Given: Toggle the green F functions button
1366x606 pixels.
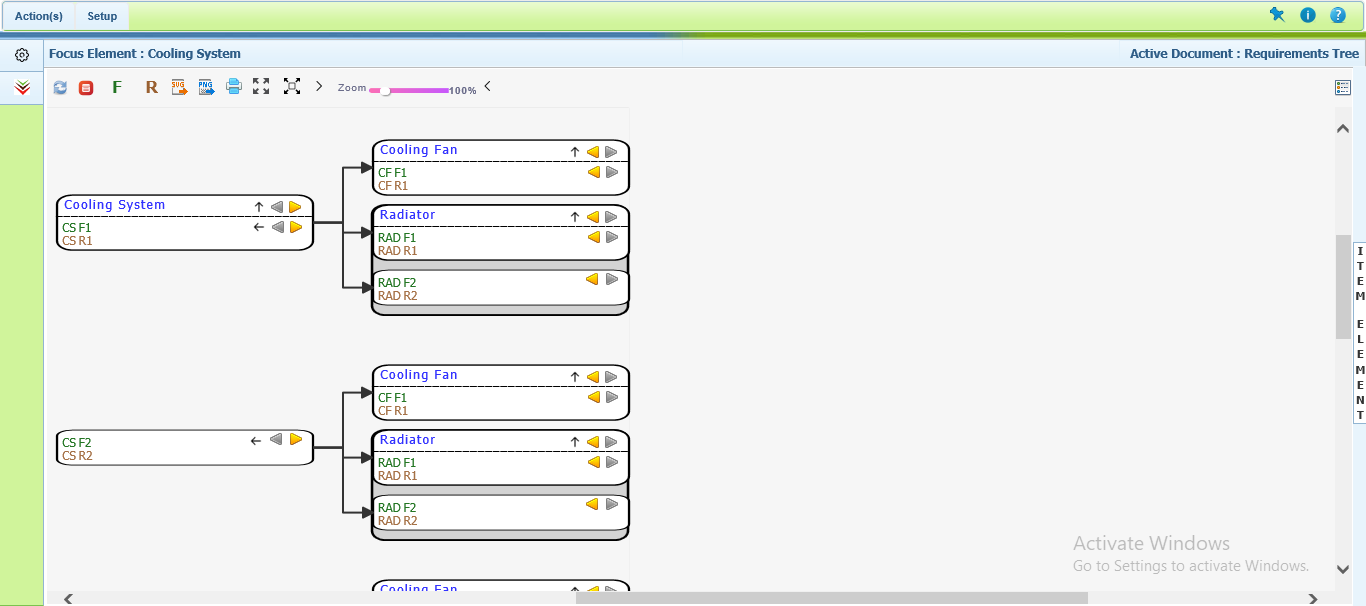Looking at the screenshot, I should [x=117, y=87].
